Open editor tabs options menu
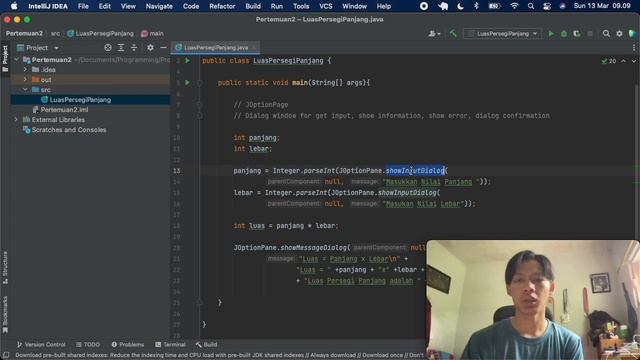The image size is (640, 360). (633, 48)
